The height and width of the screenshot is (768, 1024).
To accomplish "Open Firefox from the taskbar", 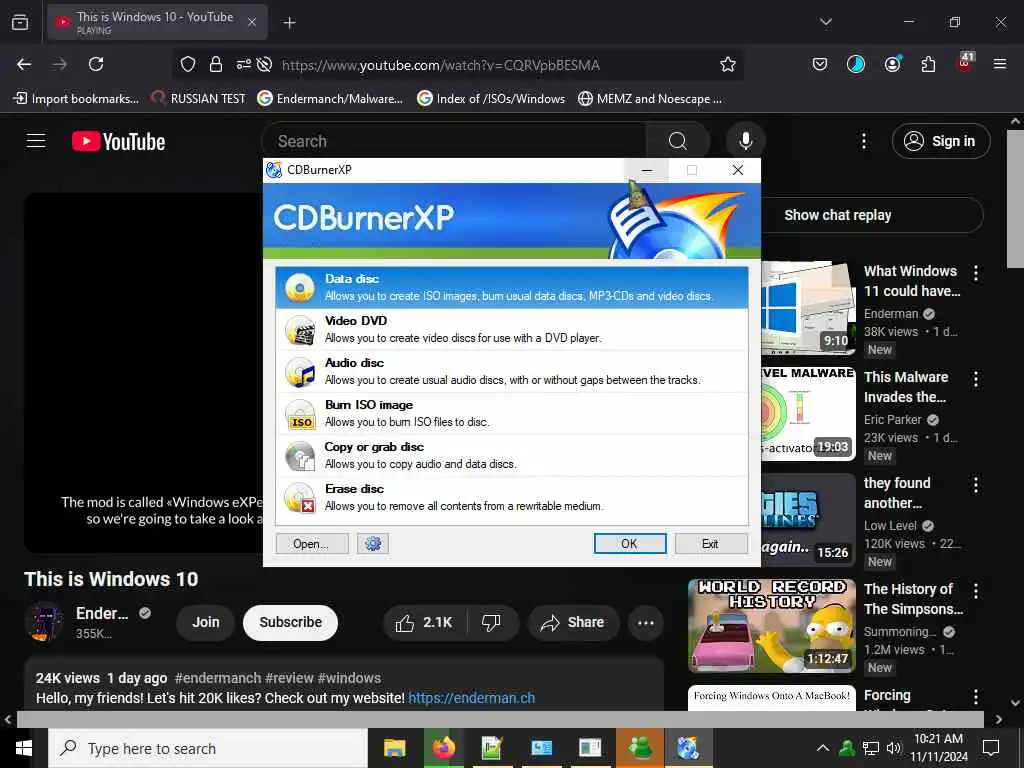I will click(x=443, y=748).
